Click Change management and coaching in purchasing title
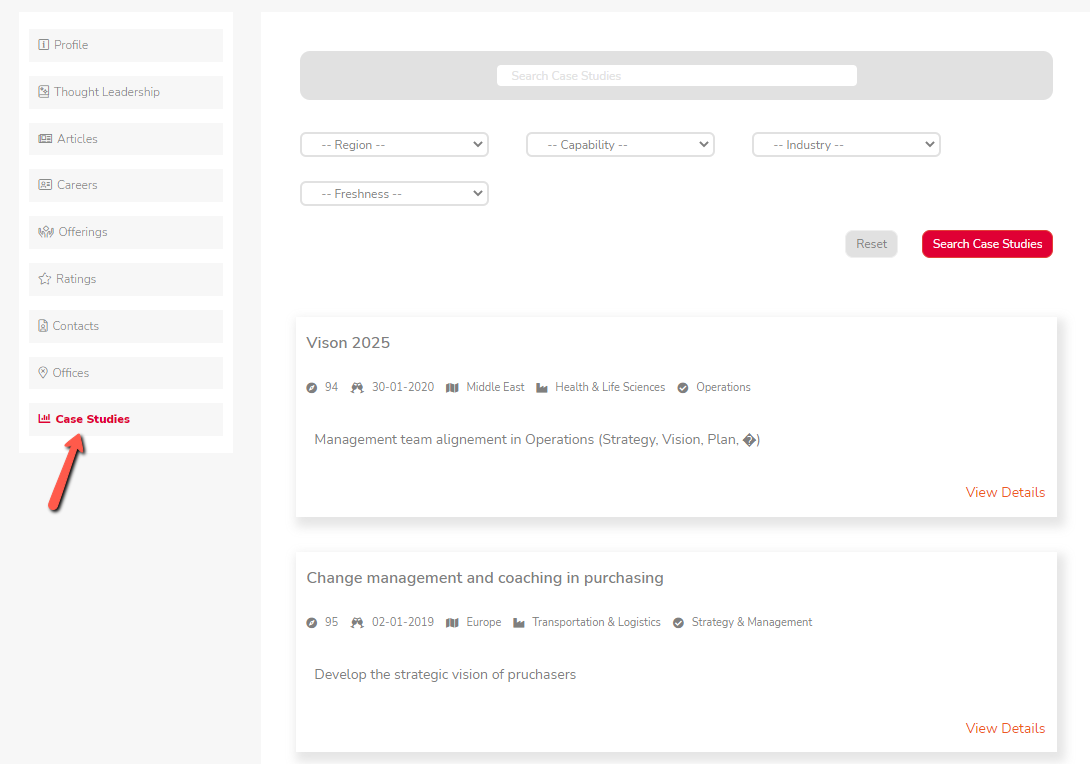 pyautogui.click(x=485, y=578)
